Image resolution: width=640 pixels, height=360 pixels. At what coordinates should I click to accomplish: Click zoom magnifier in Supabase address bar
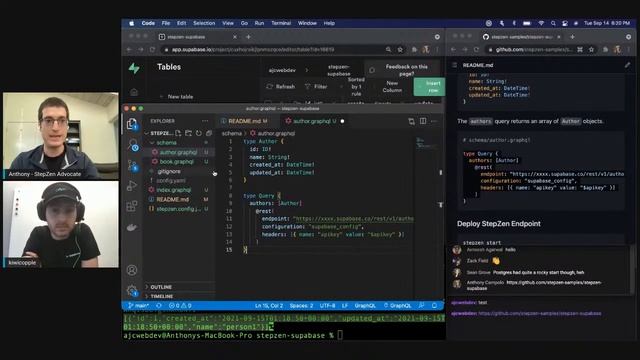[389, 49]
